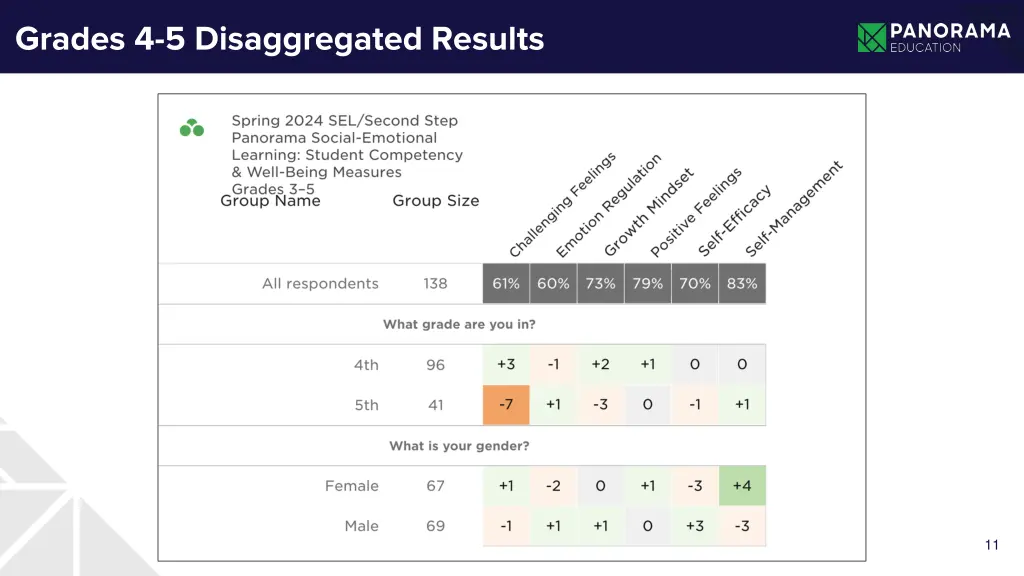Select the 5th grade row label
This screenshot has width=1024, height=576.
tap(366, 405)
